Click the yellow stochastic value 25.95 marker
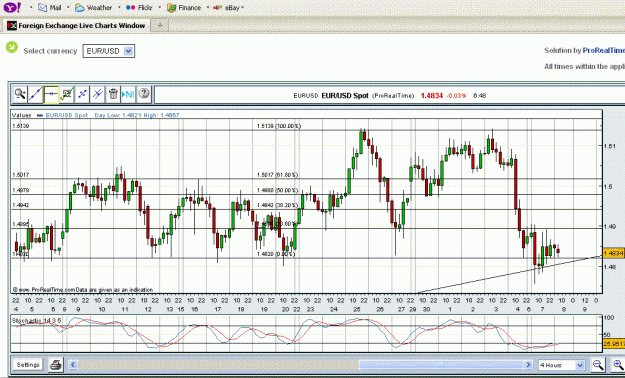Image resolution: width=625 pixels, height=378 pixels. pyautogui.click(x=614, y=343)
